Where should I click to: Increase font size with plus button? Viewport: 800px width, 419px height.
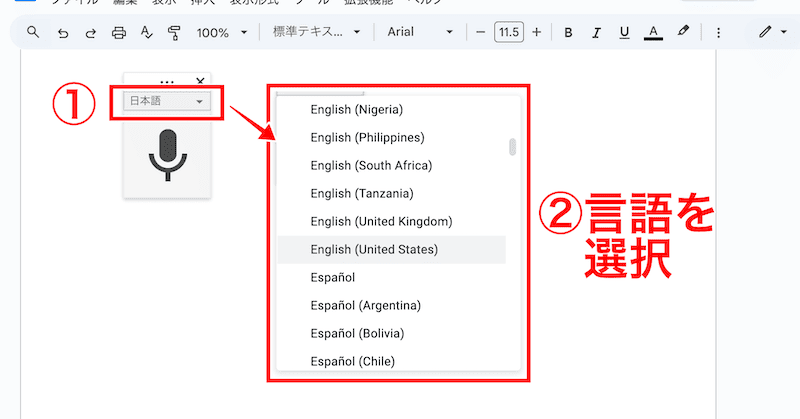coord(537,32)
